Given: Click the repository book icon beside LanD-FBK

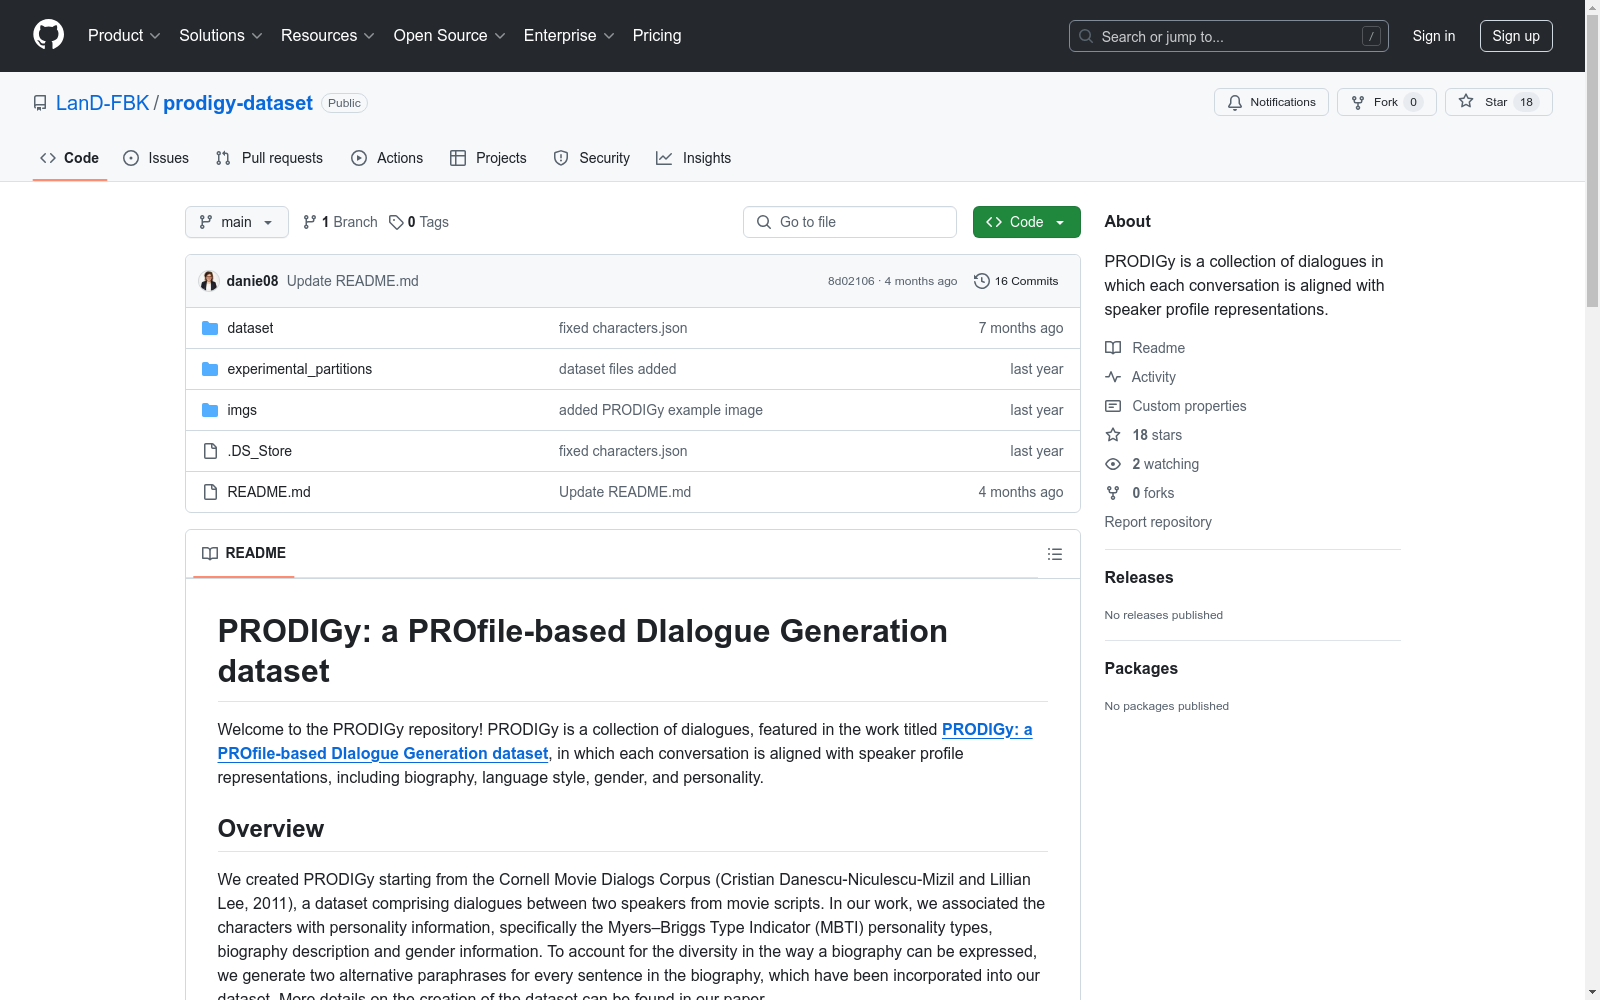Looking at the screenshot, I should (40, 103).
